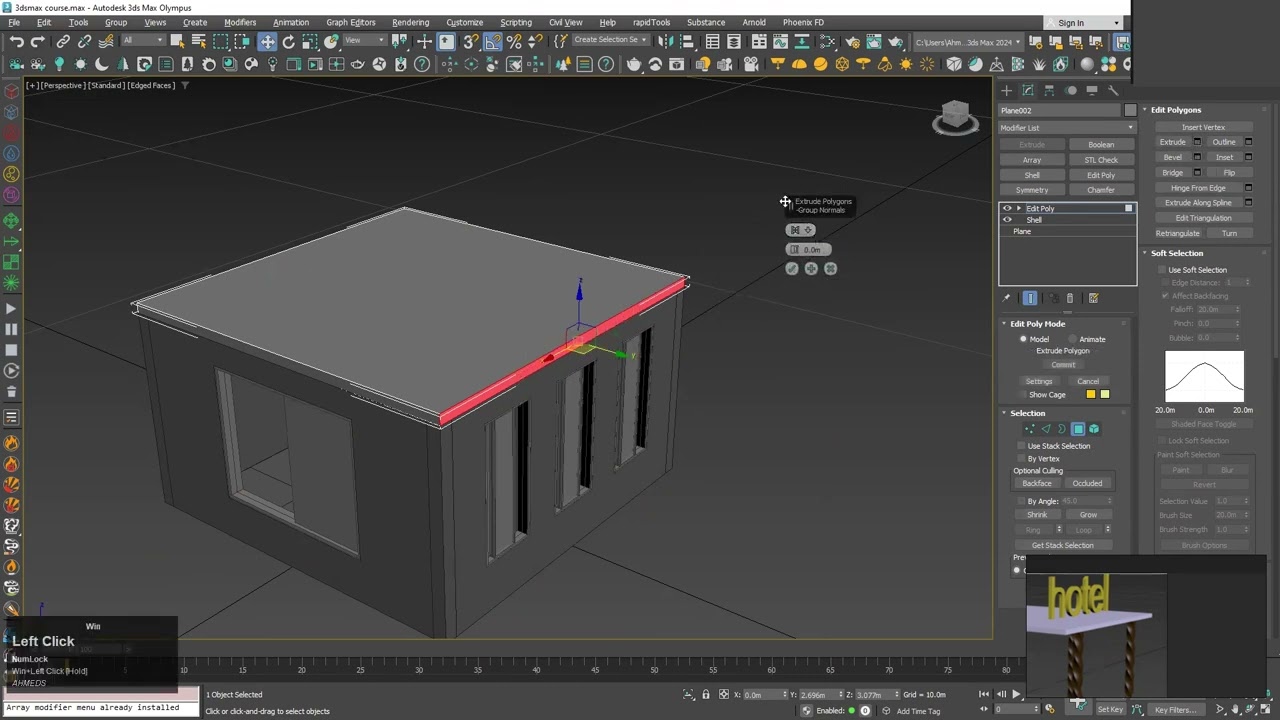Screen dimensions: 1280x720
Task: Click the Go to Start playback button
Action: click(986, 694)
